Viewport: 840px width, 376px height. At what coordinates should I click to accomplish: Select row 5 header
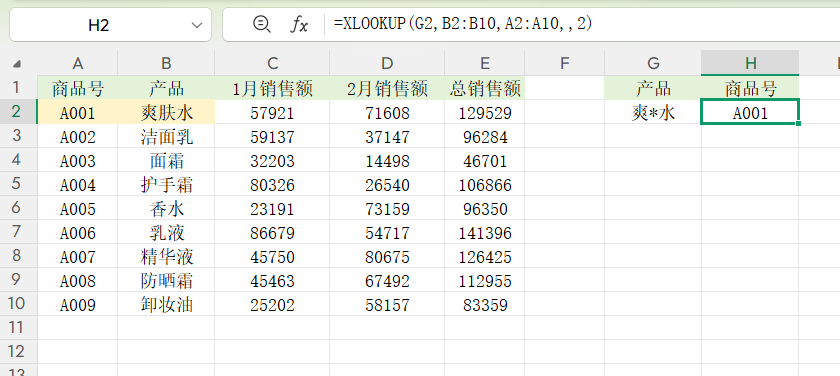19,184
